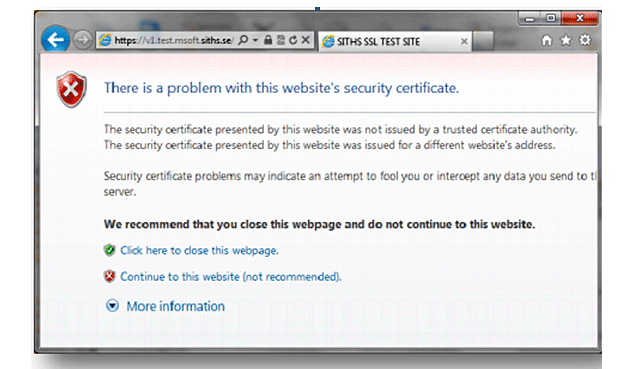
Task: Click into the https address field
Action: [x=174, y=40]
